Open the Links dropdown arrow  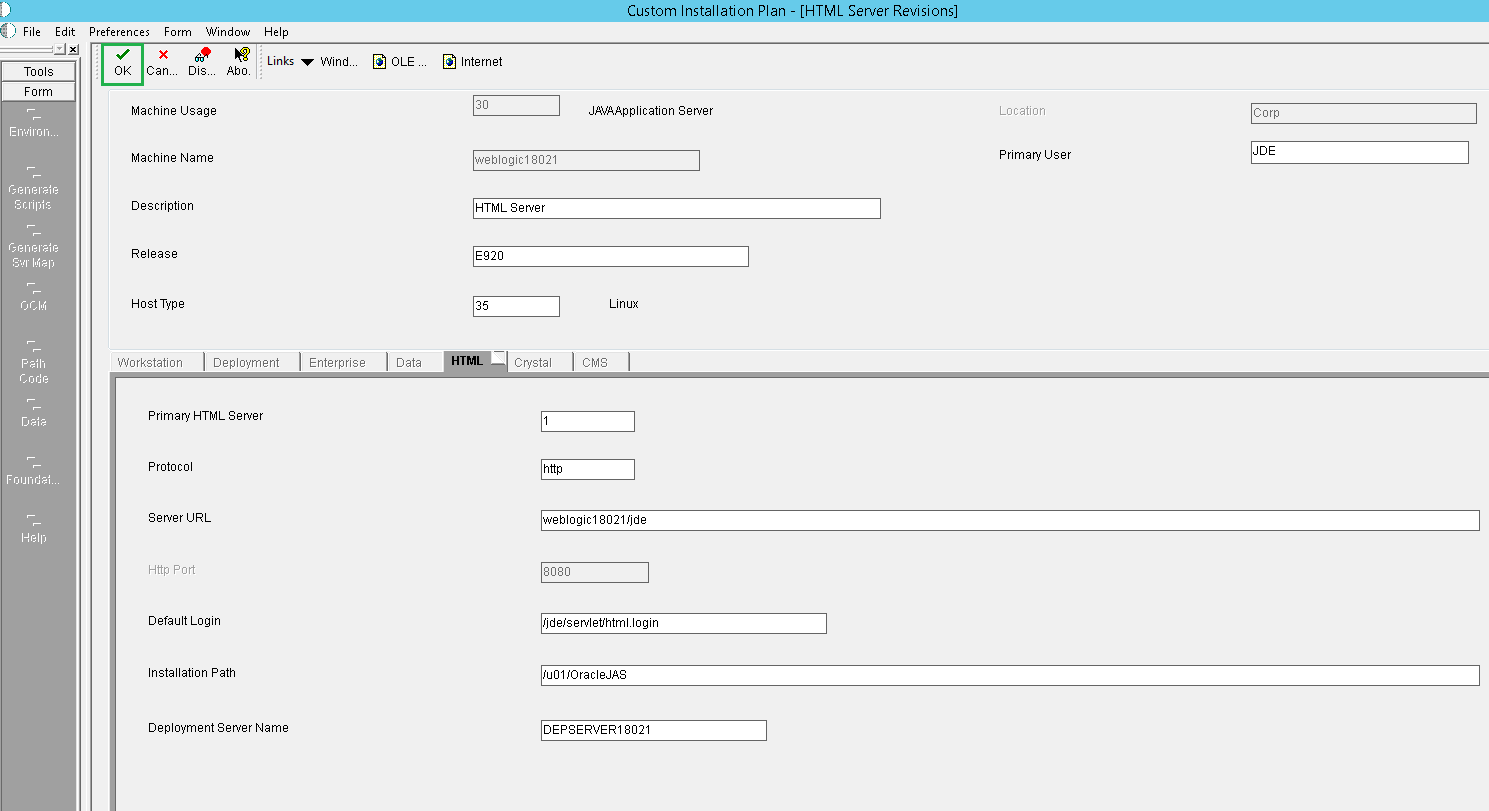point(305,61)
